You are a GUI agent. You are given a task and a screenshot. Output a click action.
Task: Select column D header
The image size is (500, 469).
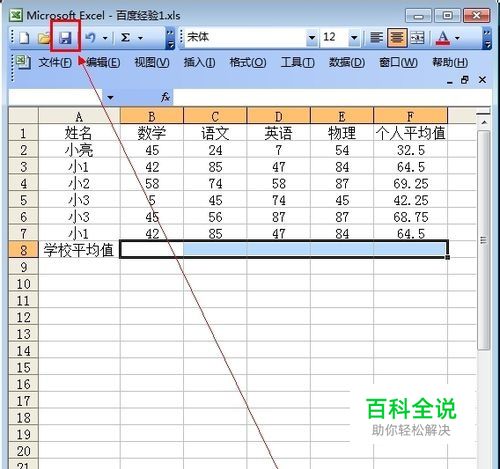pyautogui.click(x=278, y=117)
